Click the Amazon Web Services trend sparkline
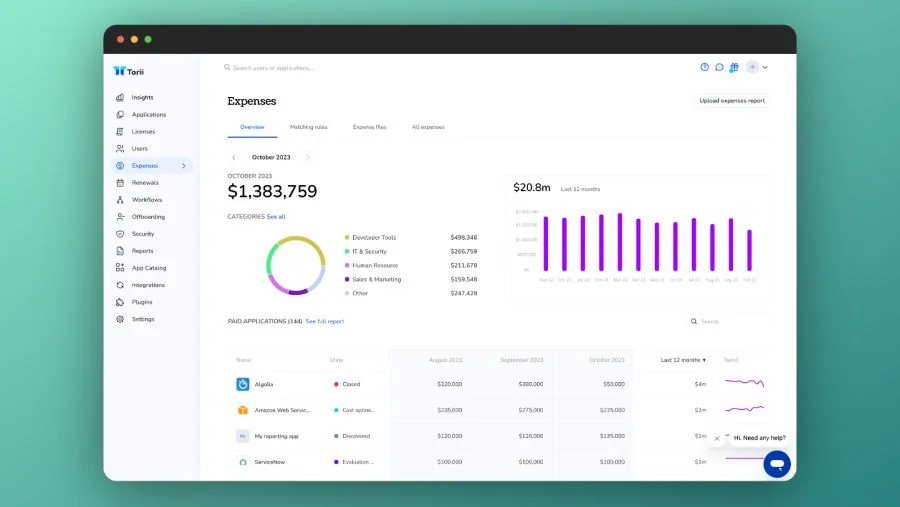 (744, 409)
